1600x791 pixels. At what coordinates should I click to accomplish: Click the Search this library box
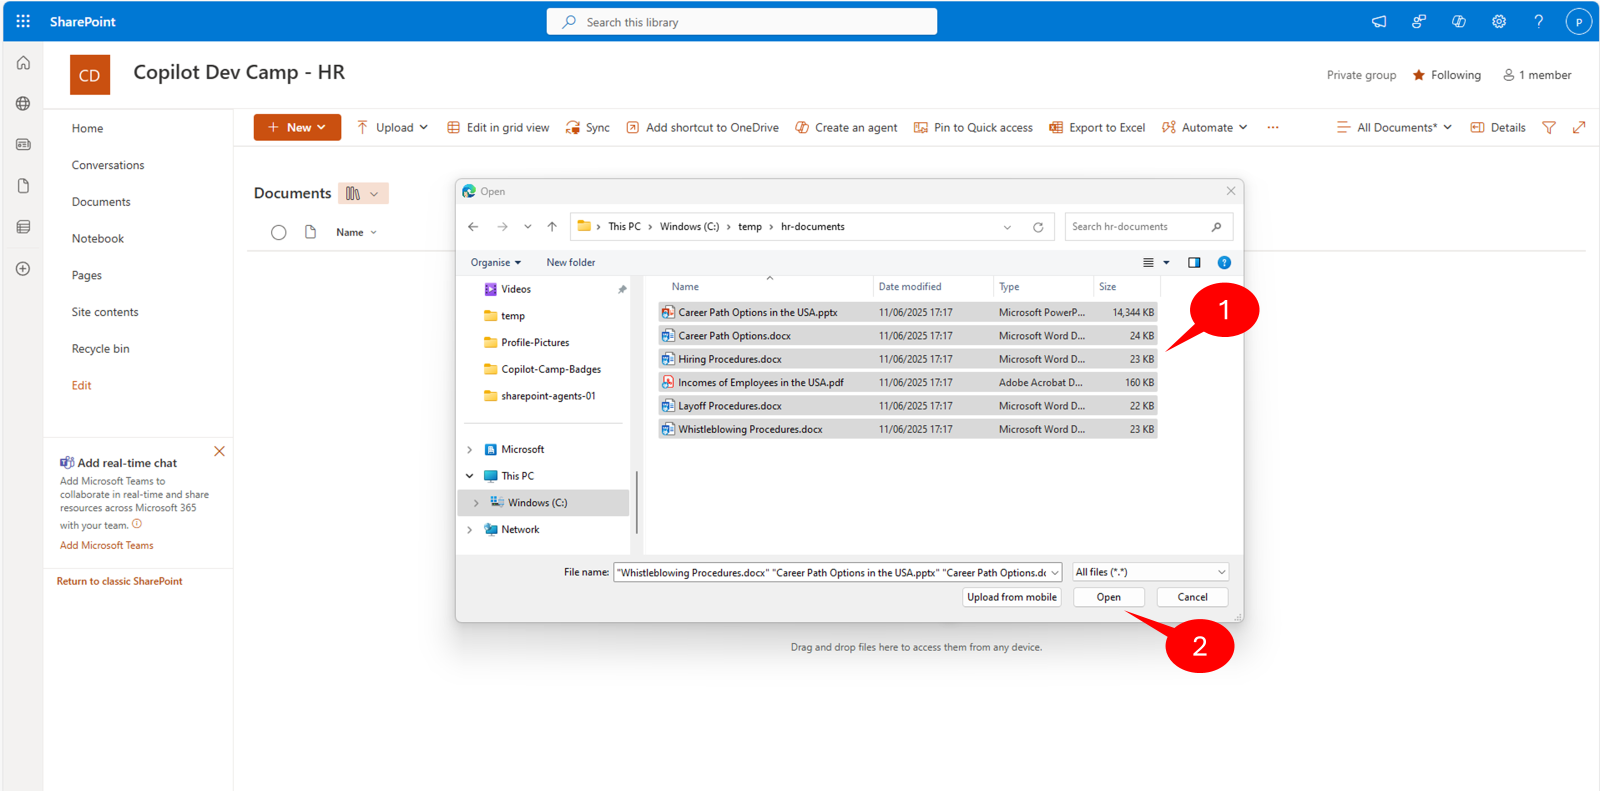coord(742,21)
